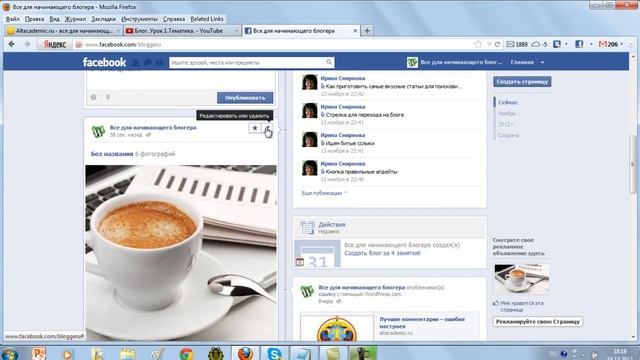Click the page avatar icon in blue bar
This screenshot has height=360, width=640.
412,62
